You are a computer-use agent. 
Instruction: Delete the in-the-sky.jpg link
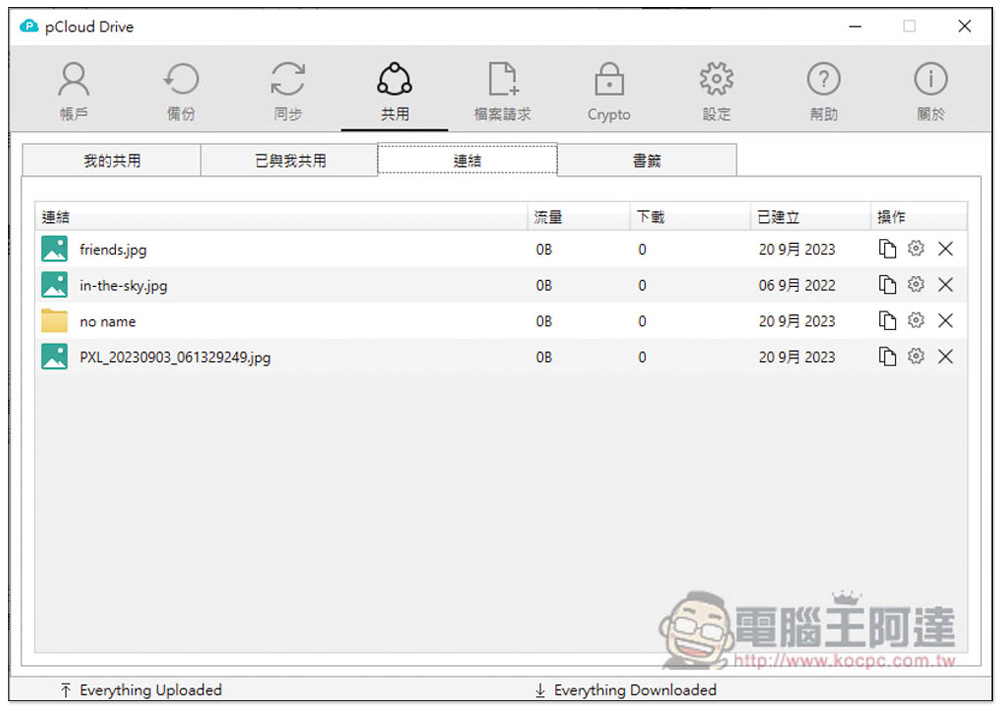(945, 284)
